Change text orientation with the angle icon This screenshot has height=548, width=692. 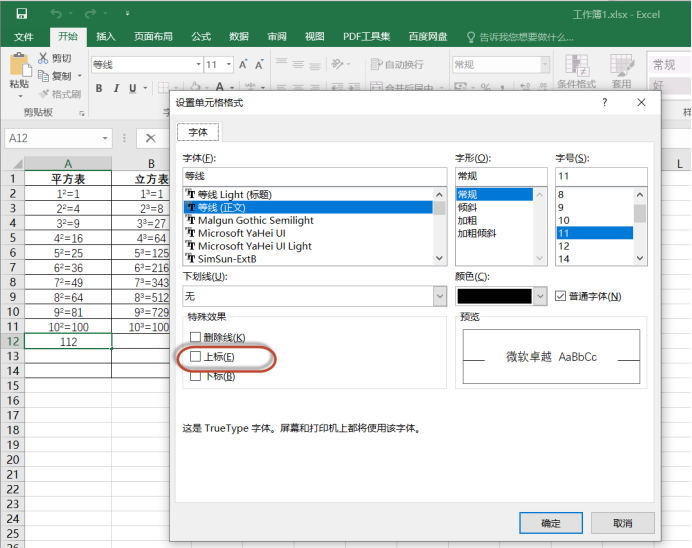point(337,64)
